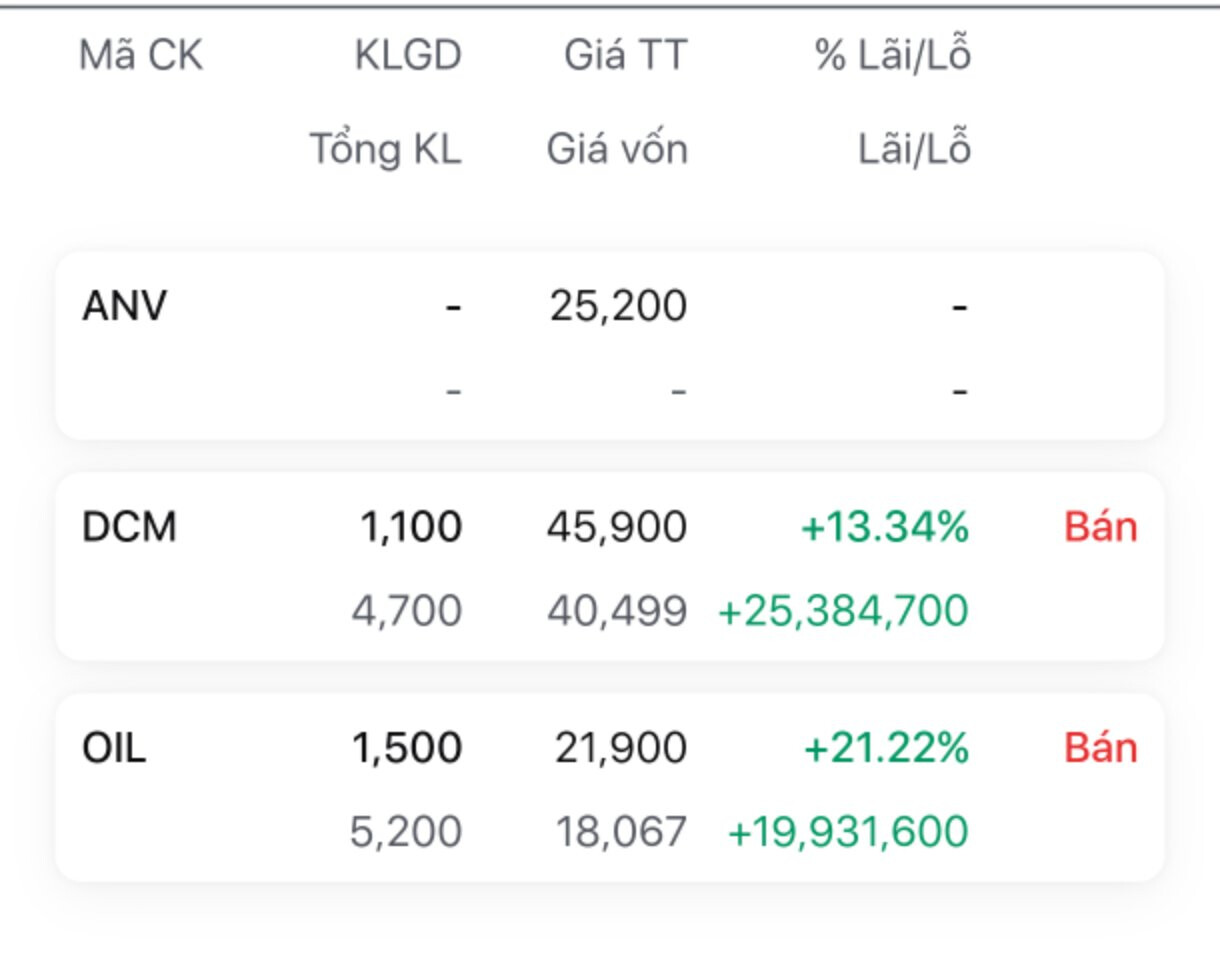Click the Giá TT column header
Viewport: 1220px width, 958px height.
pyautogui.click(x=626, y=56)
